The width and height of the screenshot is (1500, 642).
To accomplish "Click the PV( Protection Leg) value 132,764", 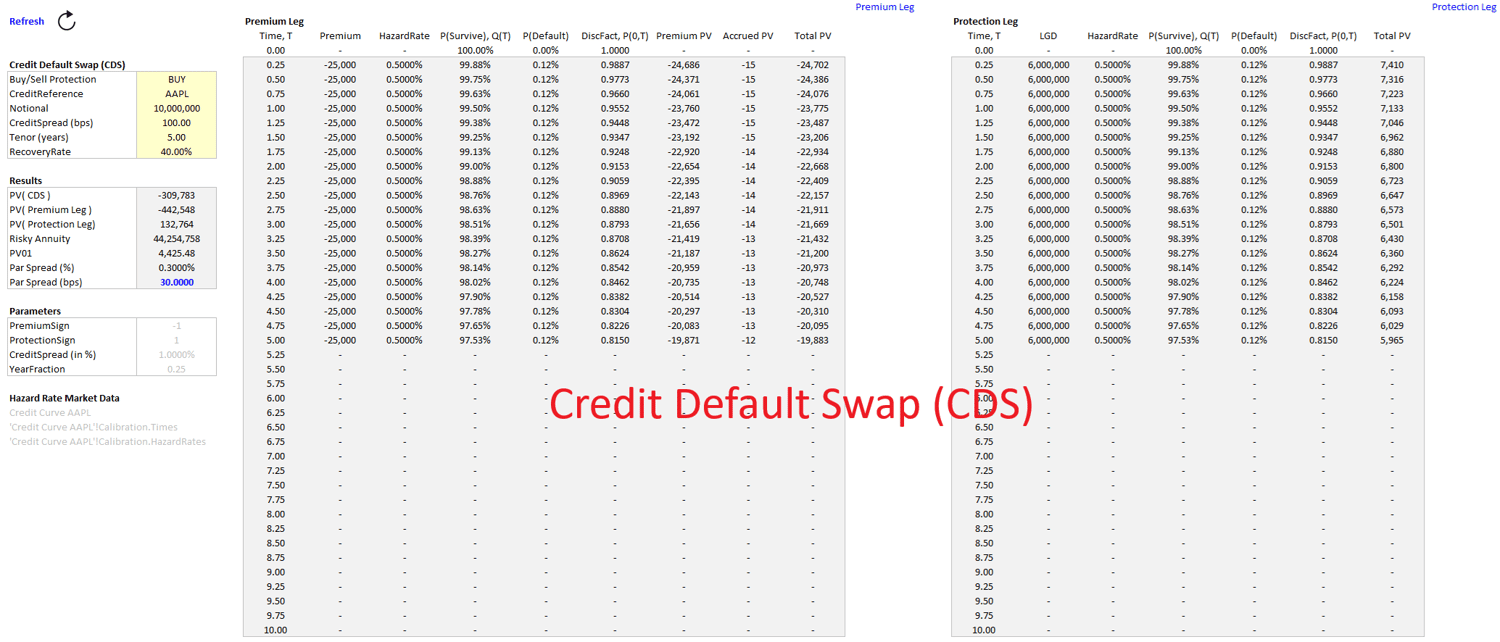I will pos(177,225).
